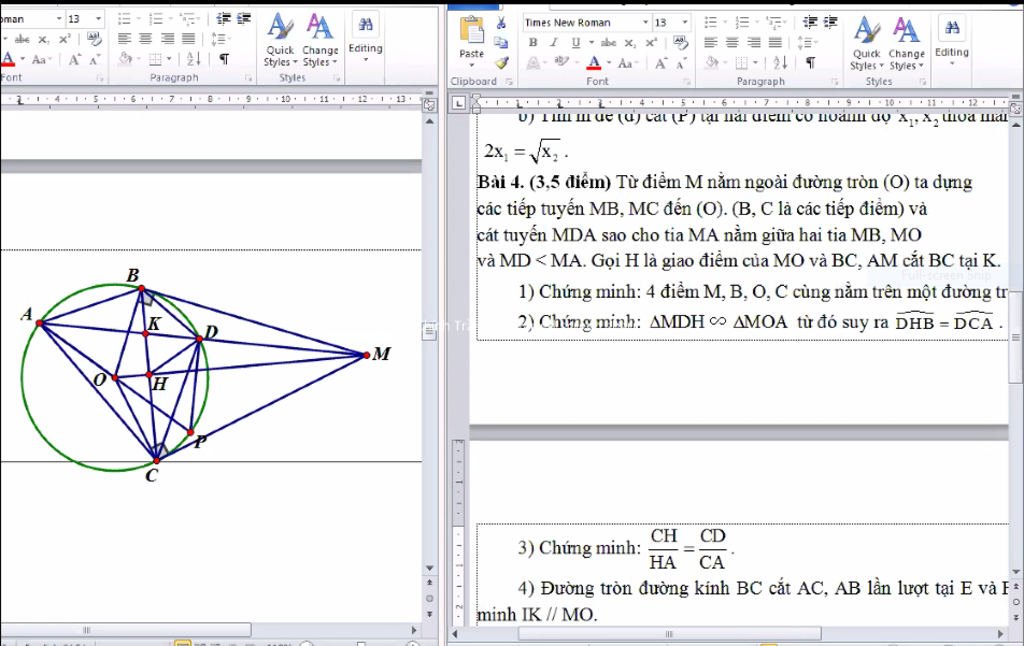Apply red font color in right window

click(x=593, y=63)
